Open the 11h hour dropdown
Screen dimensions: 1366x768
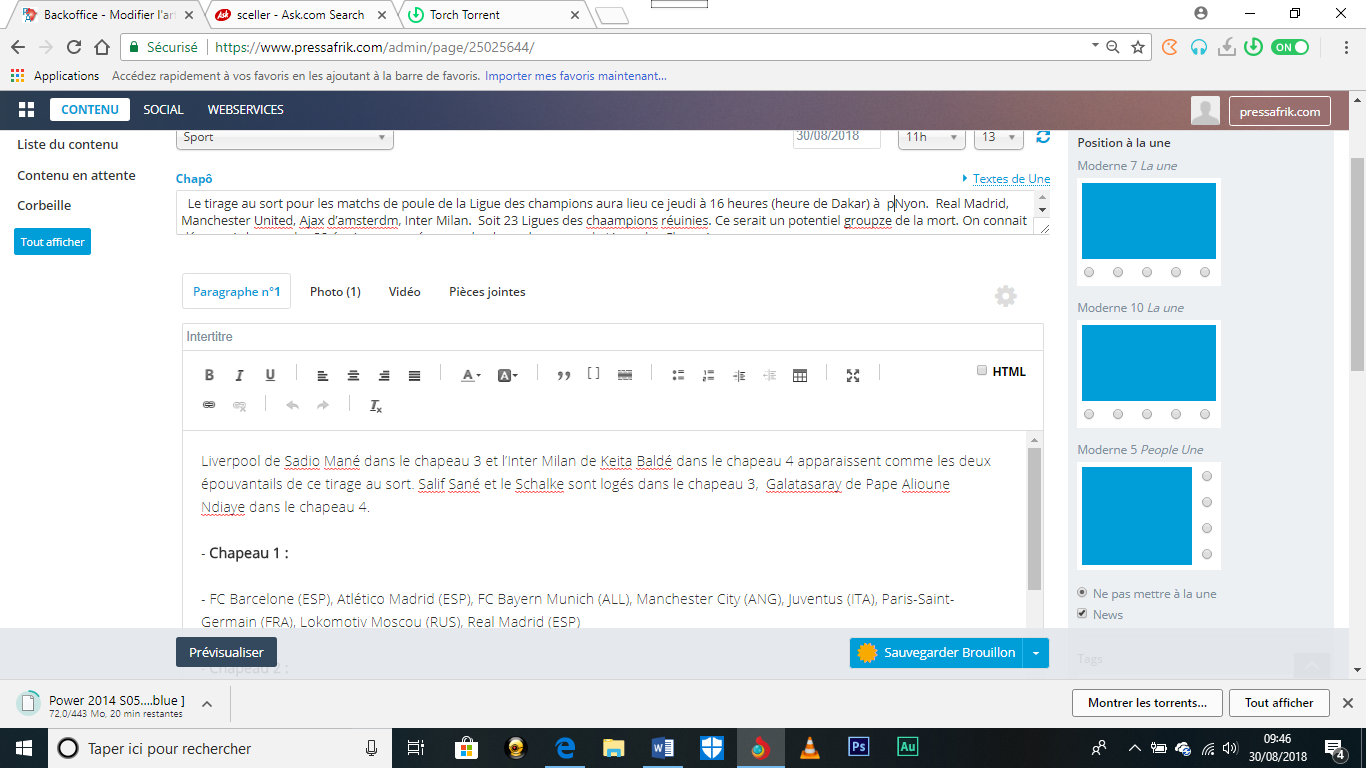pos(931,138)
